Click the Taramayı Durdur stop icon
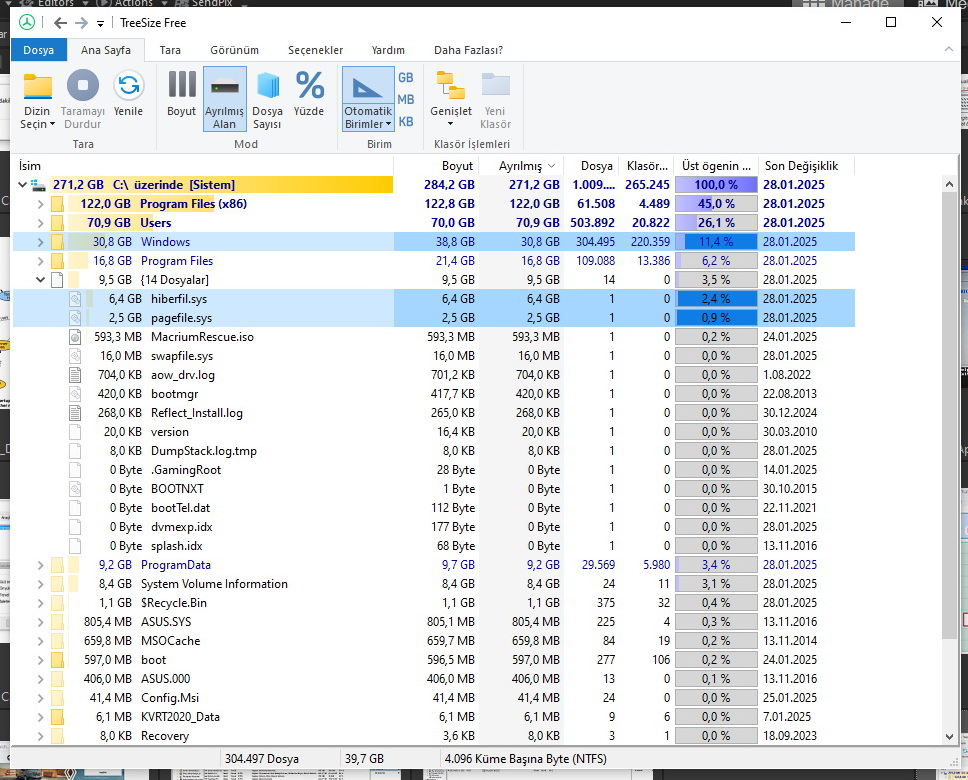 83,85
